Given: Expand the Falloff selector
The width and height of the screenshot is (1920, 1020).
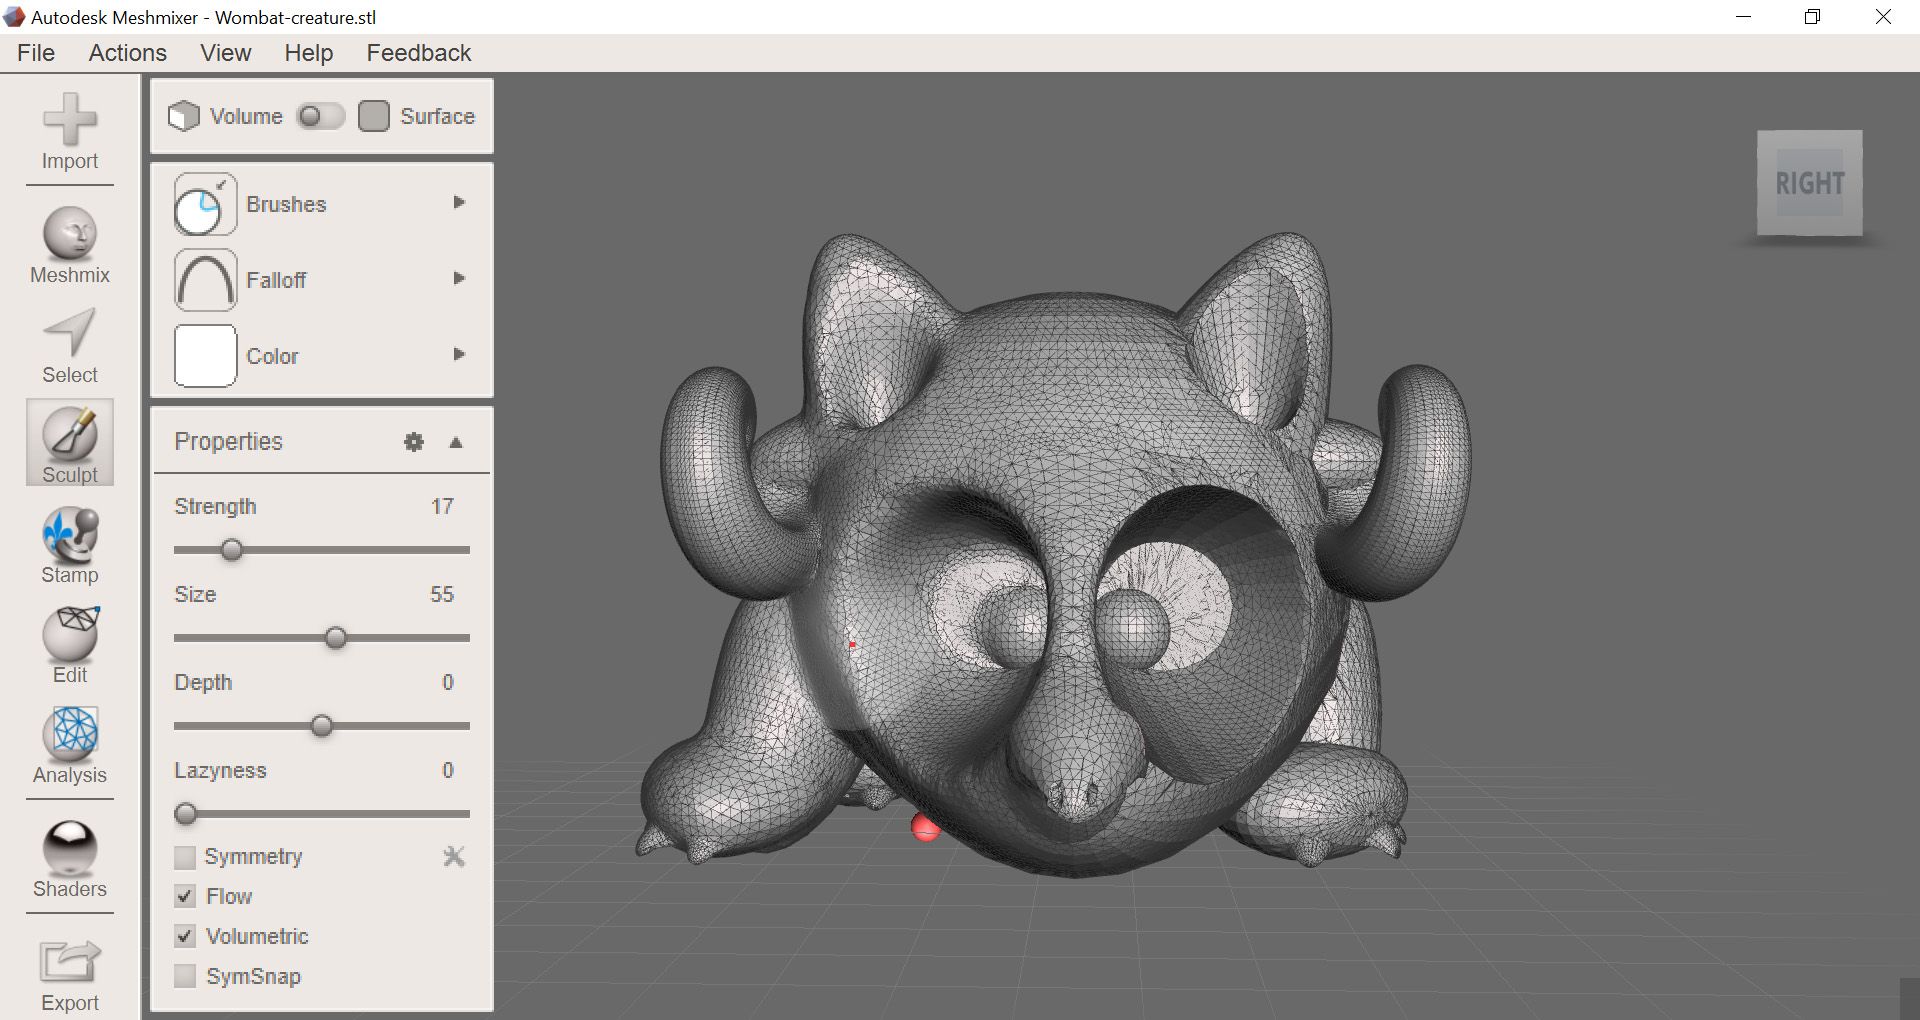Looking at the screenshot, I should (x=459, y=279).
